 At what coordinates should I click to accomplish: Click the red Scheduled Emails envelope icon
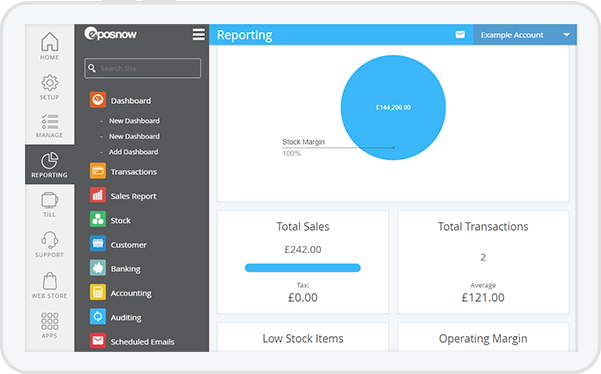click(x=98, y=340)
